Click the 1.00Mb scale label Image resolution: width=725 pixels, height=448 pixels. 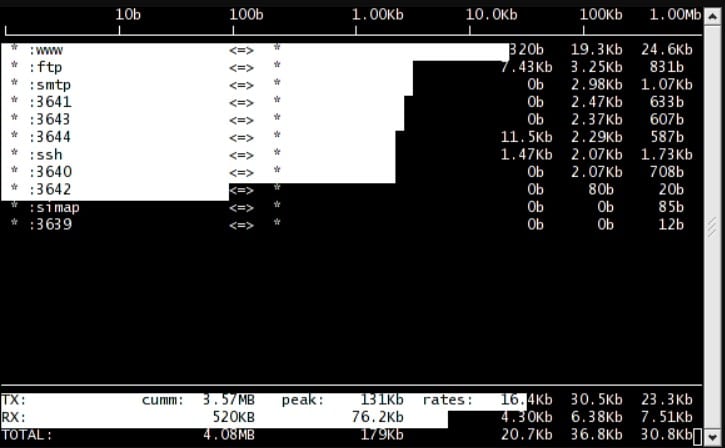(676, 15)
